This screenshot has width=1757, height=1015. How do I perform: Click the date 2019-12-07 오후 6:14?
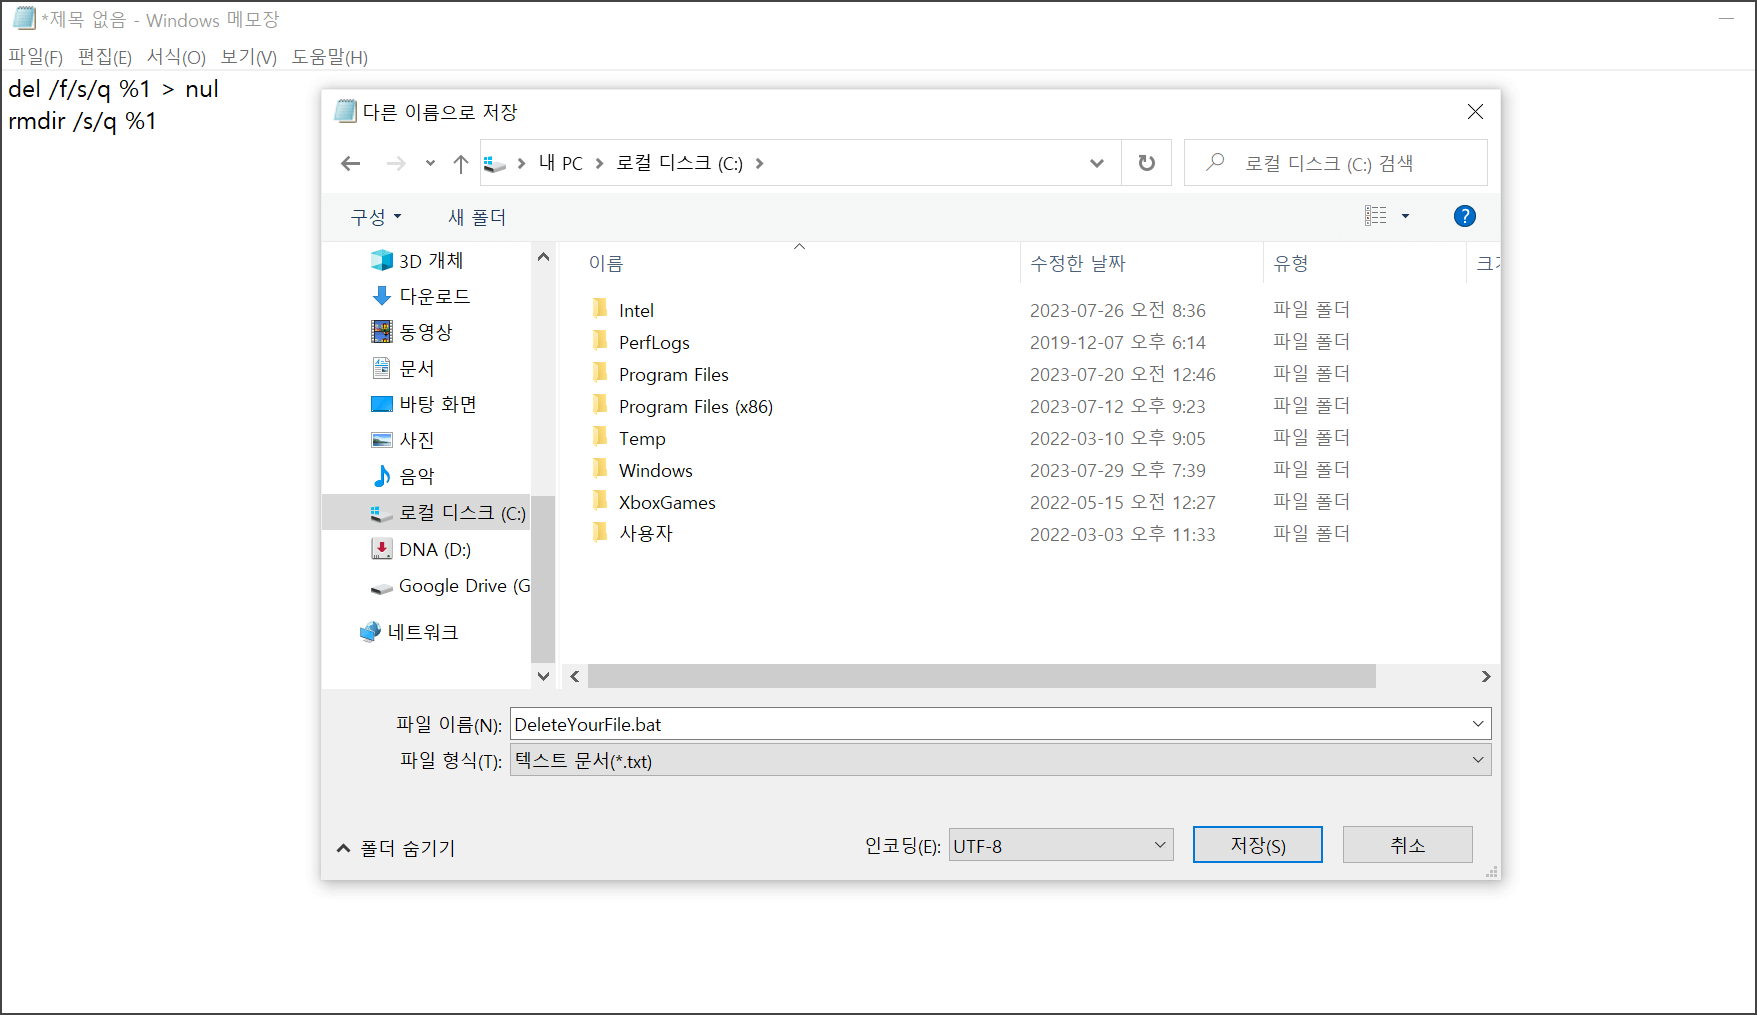[1117, 342]
